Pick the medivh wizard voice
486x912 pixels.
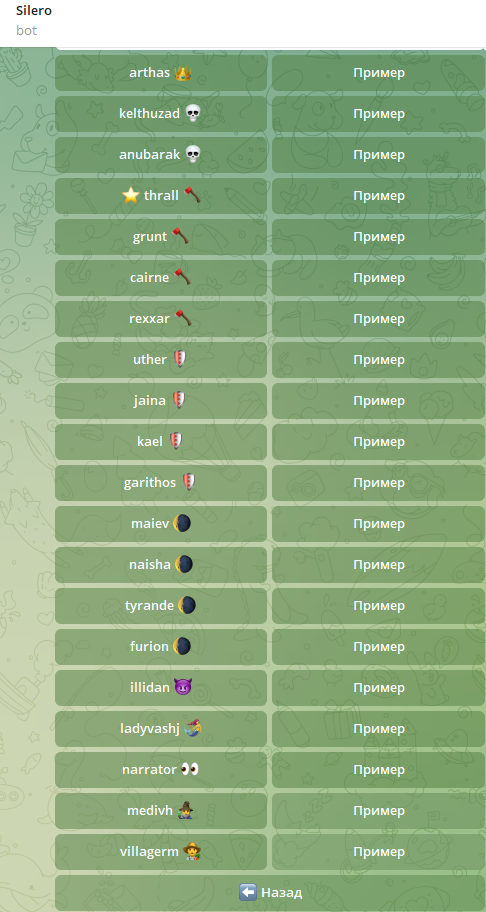[x=161, y=811]
